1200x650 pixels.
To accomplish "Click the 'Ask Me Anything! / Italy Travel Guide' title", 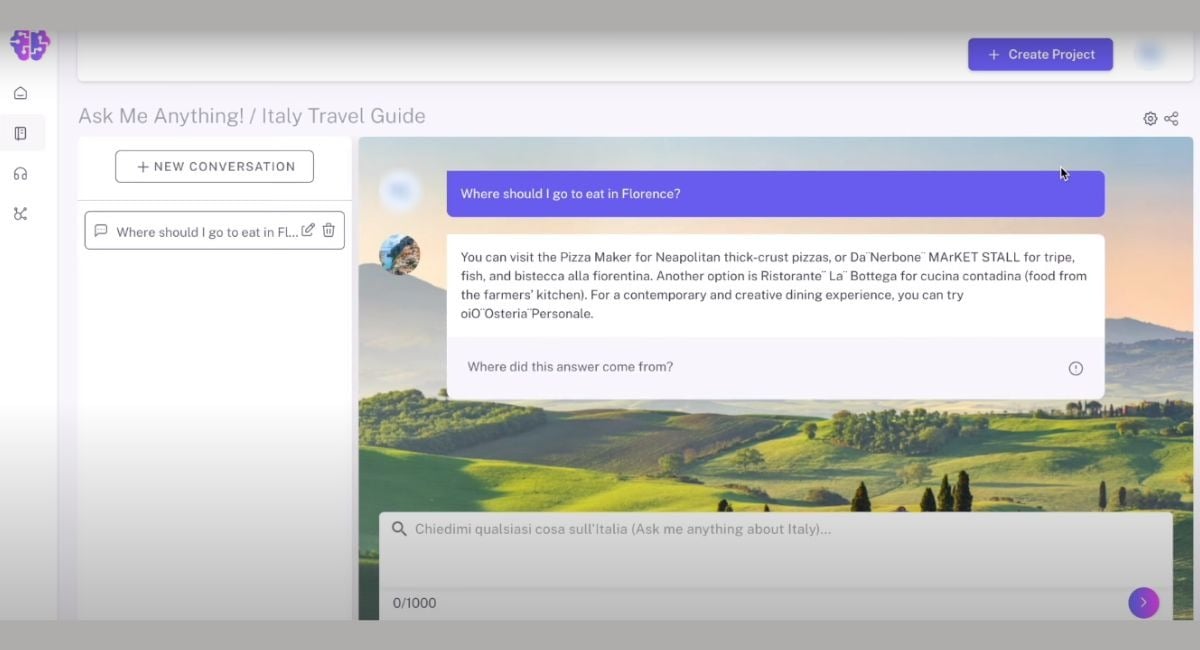I will point(252,116).
